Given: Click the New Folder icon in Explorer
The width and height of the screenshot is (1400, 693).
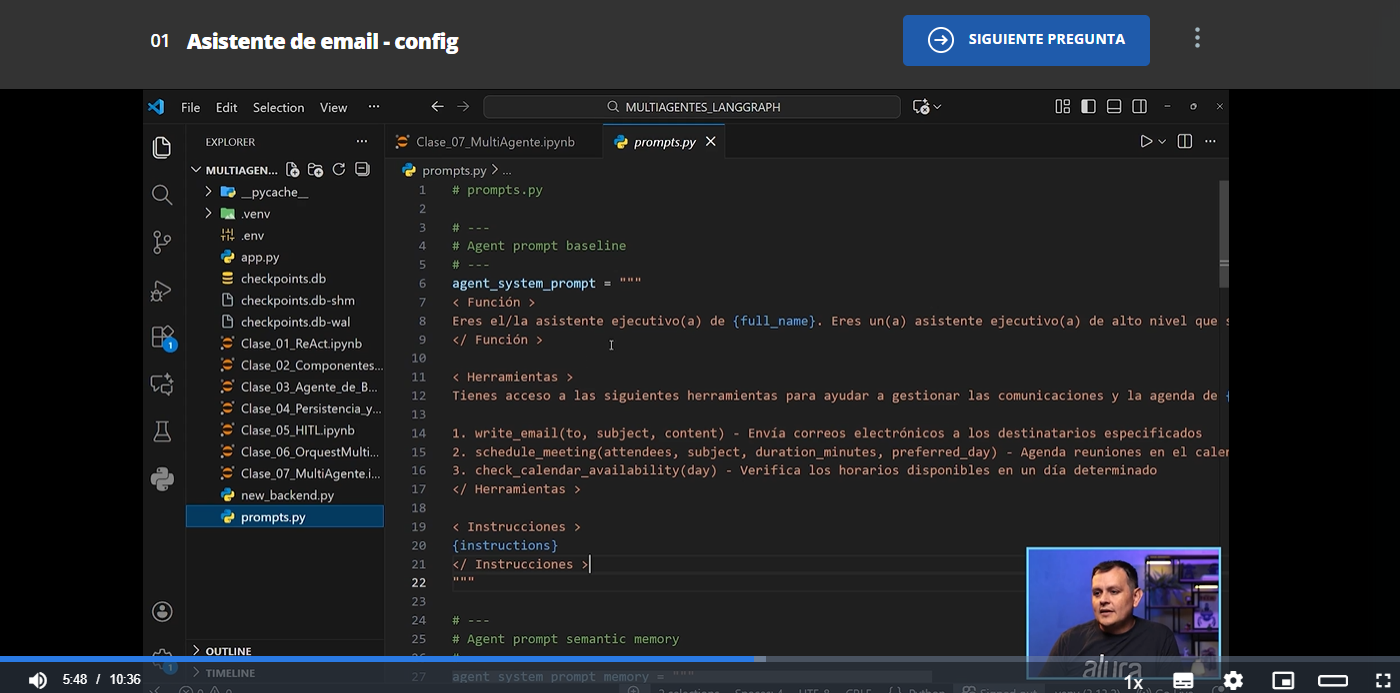Looking at the screenshot, I should pos(315,170).
